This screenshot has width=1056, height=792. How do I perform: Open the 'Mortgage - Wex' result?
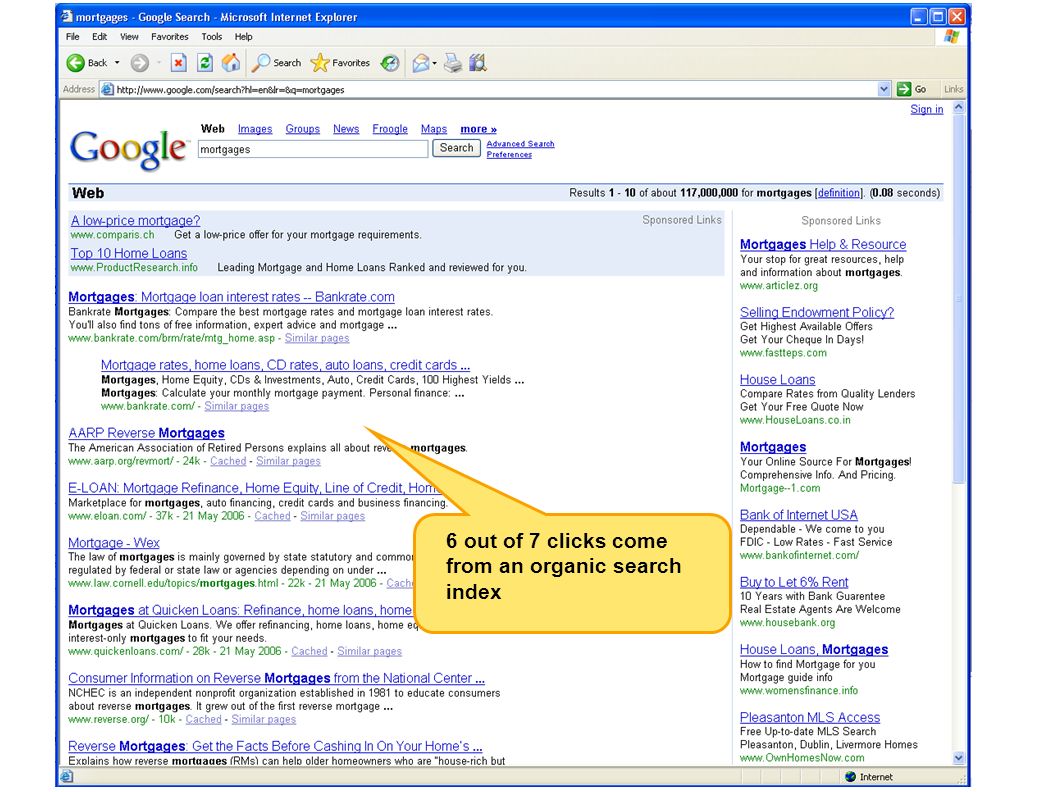(114, 542)
